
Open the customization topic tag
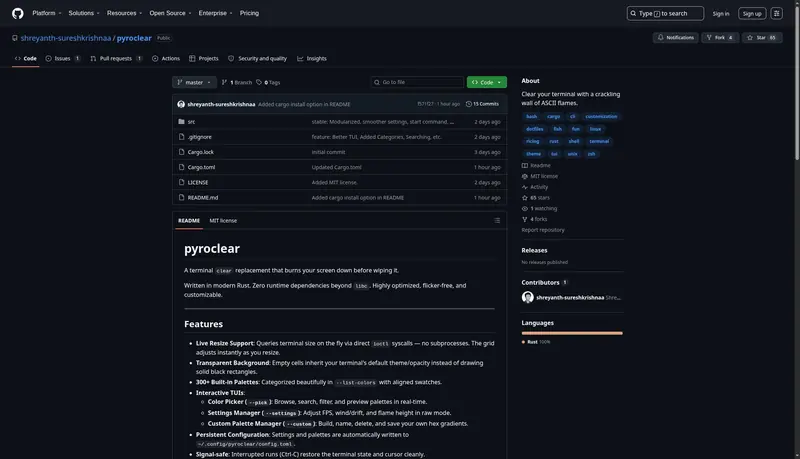601,117
